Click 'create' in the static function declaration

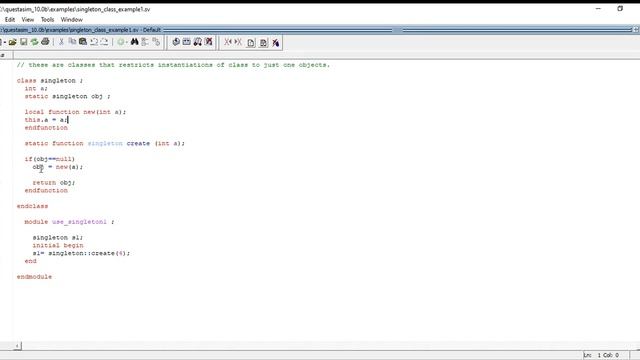(138, 143)
